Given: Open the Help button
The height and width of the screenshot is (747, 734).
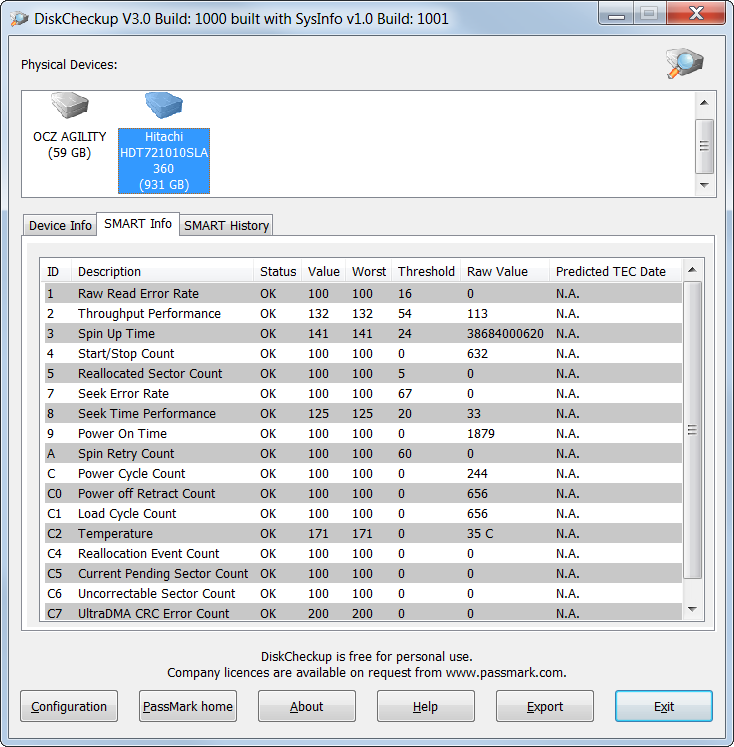Looking at the screenshot, I should tap(426, 706).
